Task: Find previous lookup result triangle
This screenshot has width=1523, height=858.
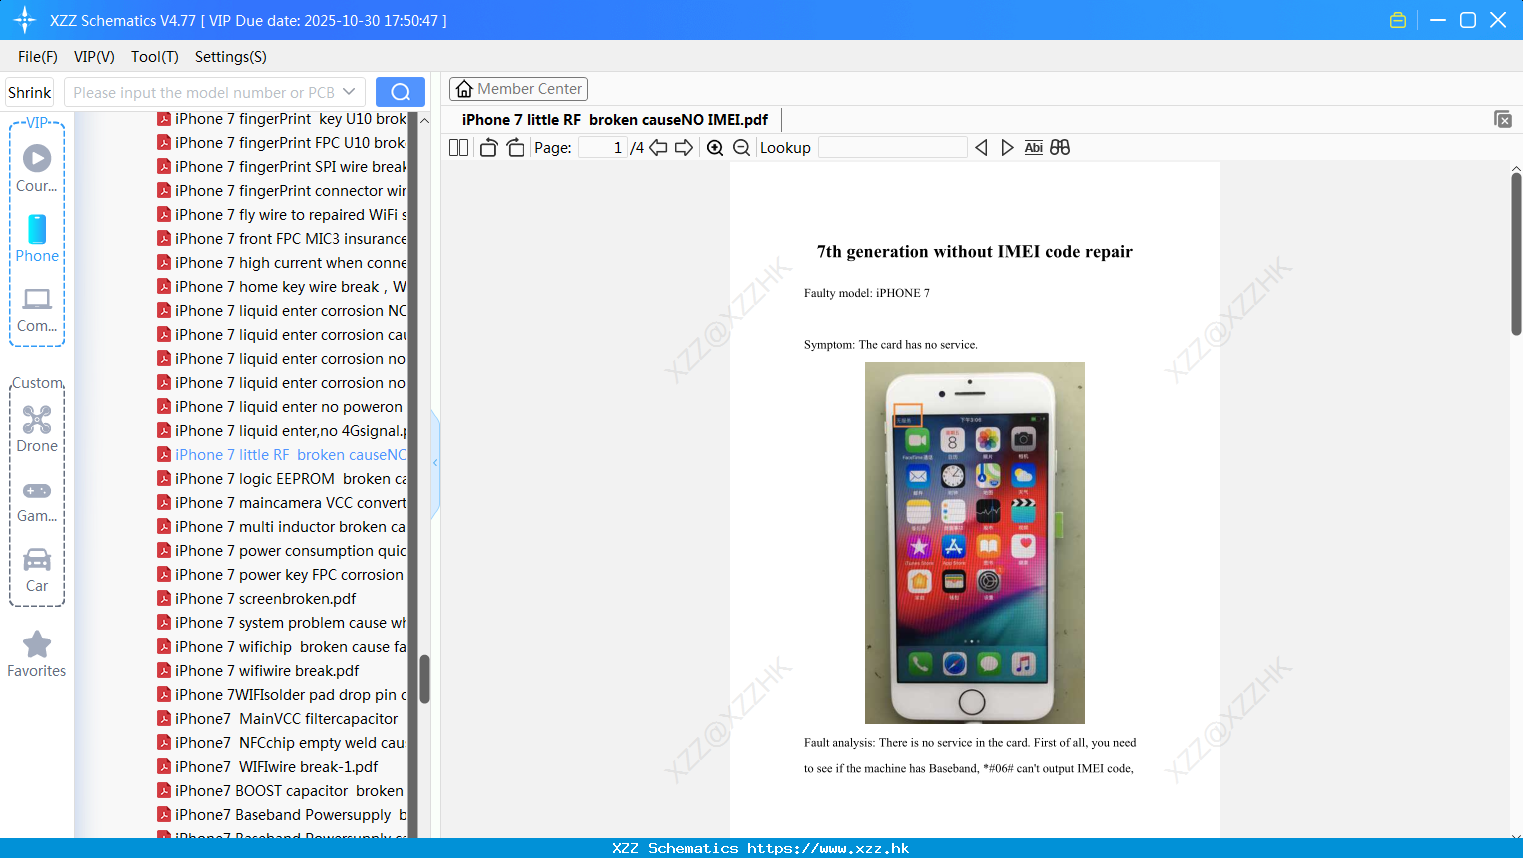Action: pos(981,148)
